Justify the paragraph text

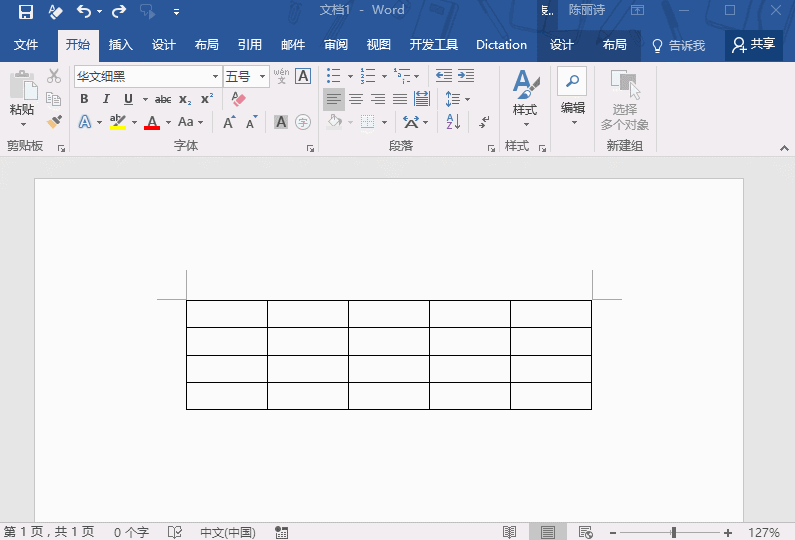(400, 99)
